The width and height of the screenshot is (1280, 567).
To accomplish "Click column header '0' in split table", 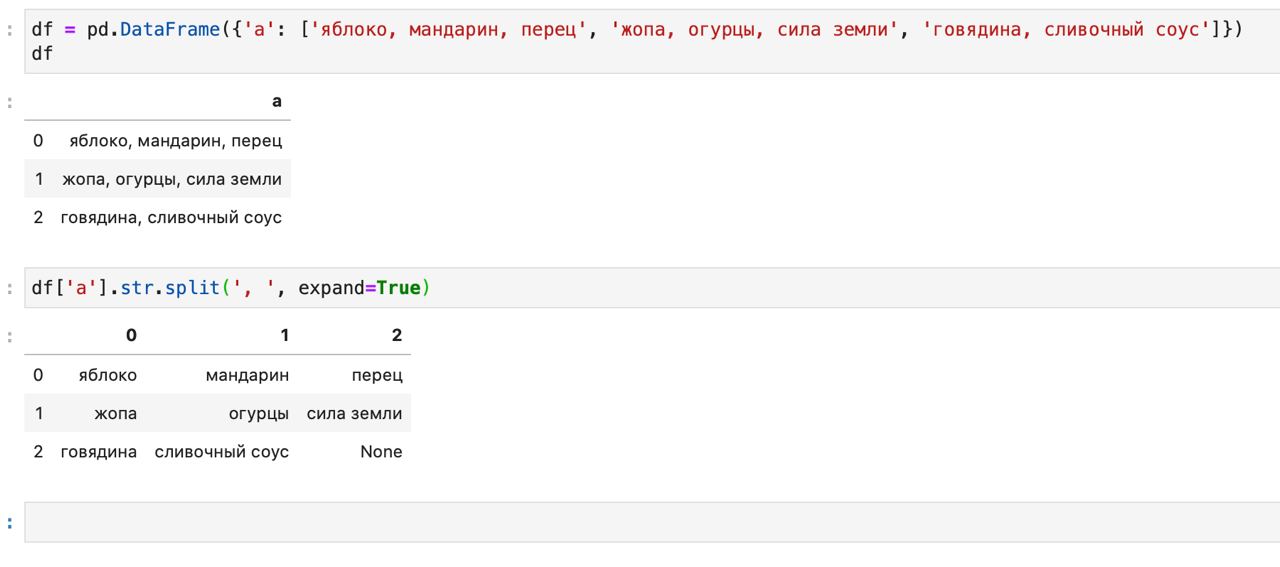I will click(131, 336).
